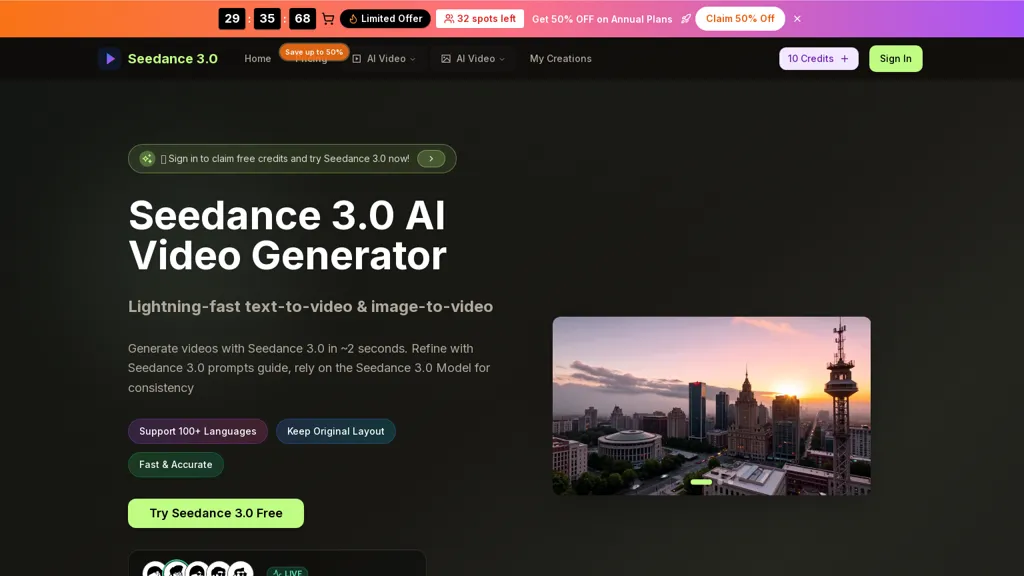Screen dimensions: 1024x576
Task: Click the Save up to 50% badge
Action: [x=314, y=52]
